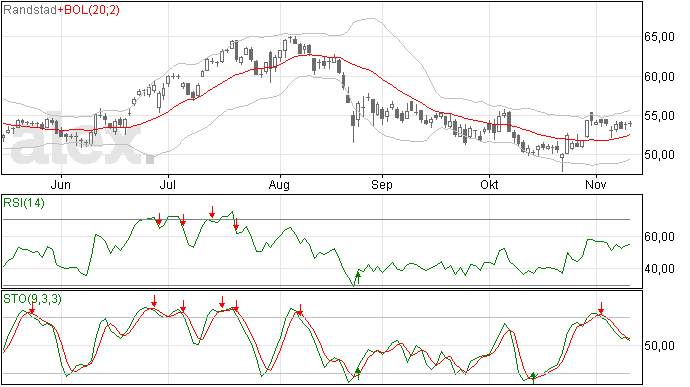
Task: Click the 55,00 price axis value
Action: [x=659, y=116]
